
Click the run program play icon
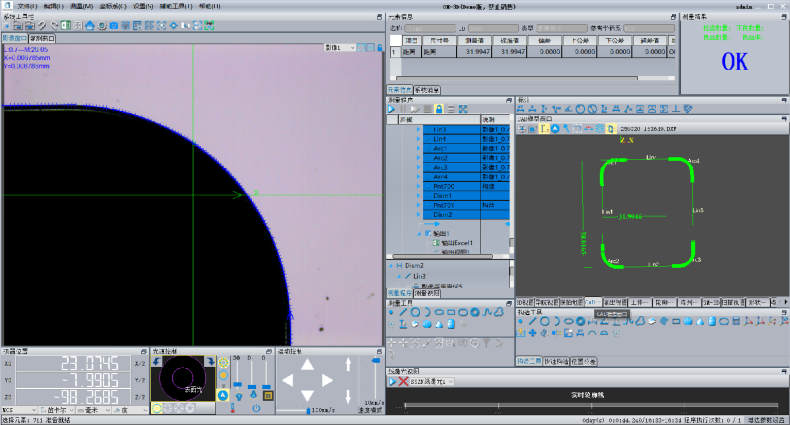[x=392, y=108]
